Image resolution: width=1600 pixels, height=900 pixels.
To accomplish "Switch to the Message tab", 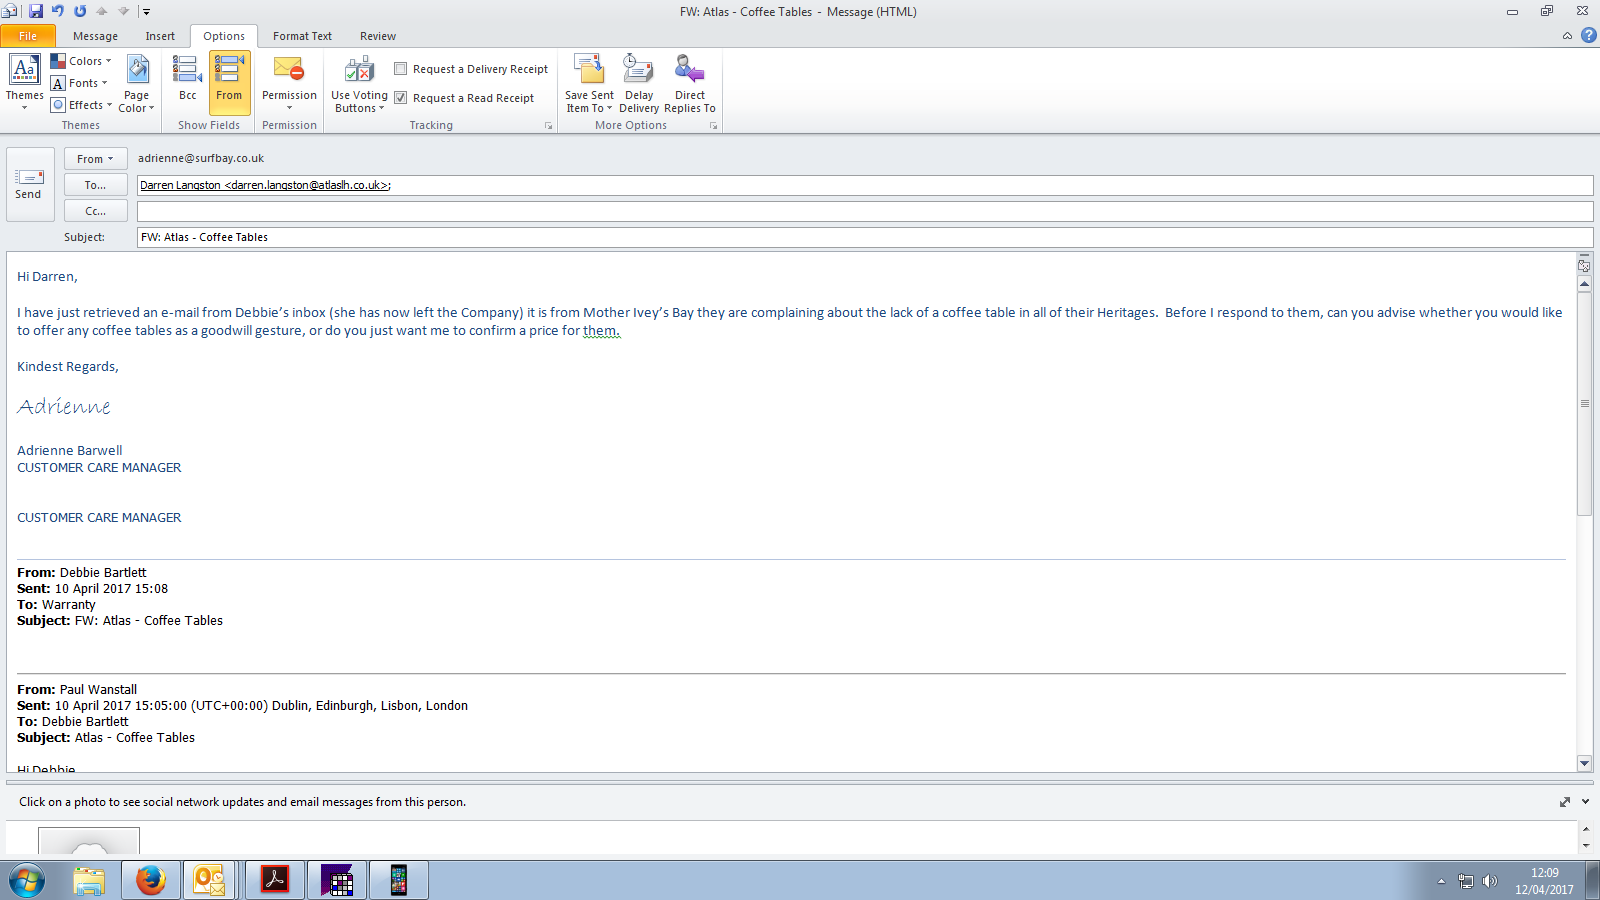I will (95, 36).
